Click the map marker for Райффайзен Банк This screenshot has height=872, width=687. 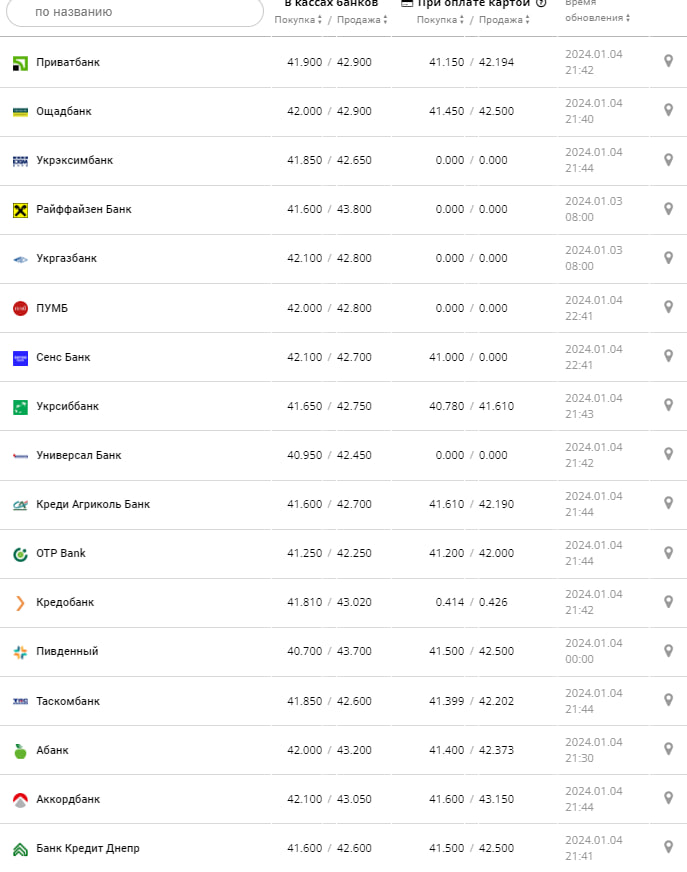[x=669, y=209]
